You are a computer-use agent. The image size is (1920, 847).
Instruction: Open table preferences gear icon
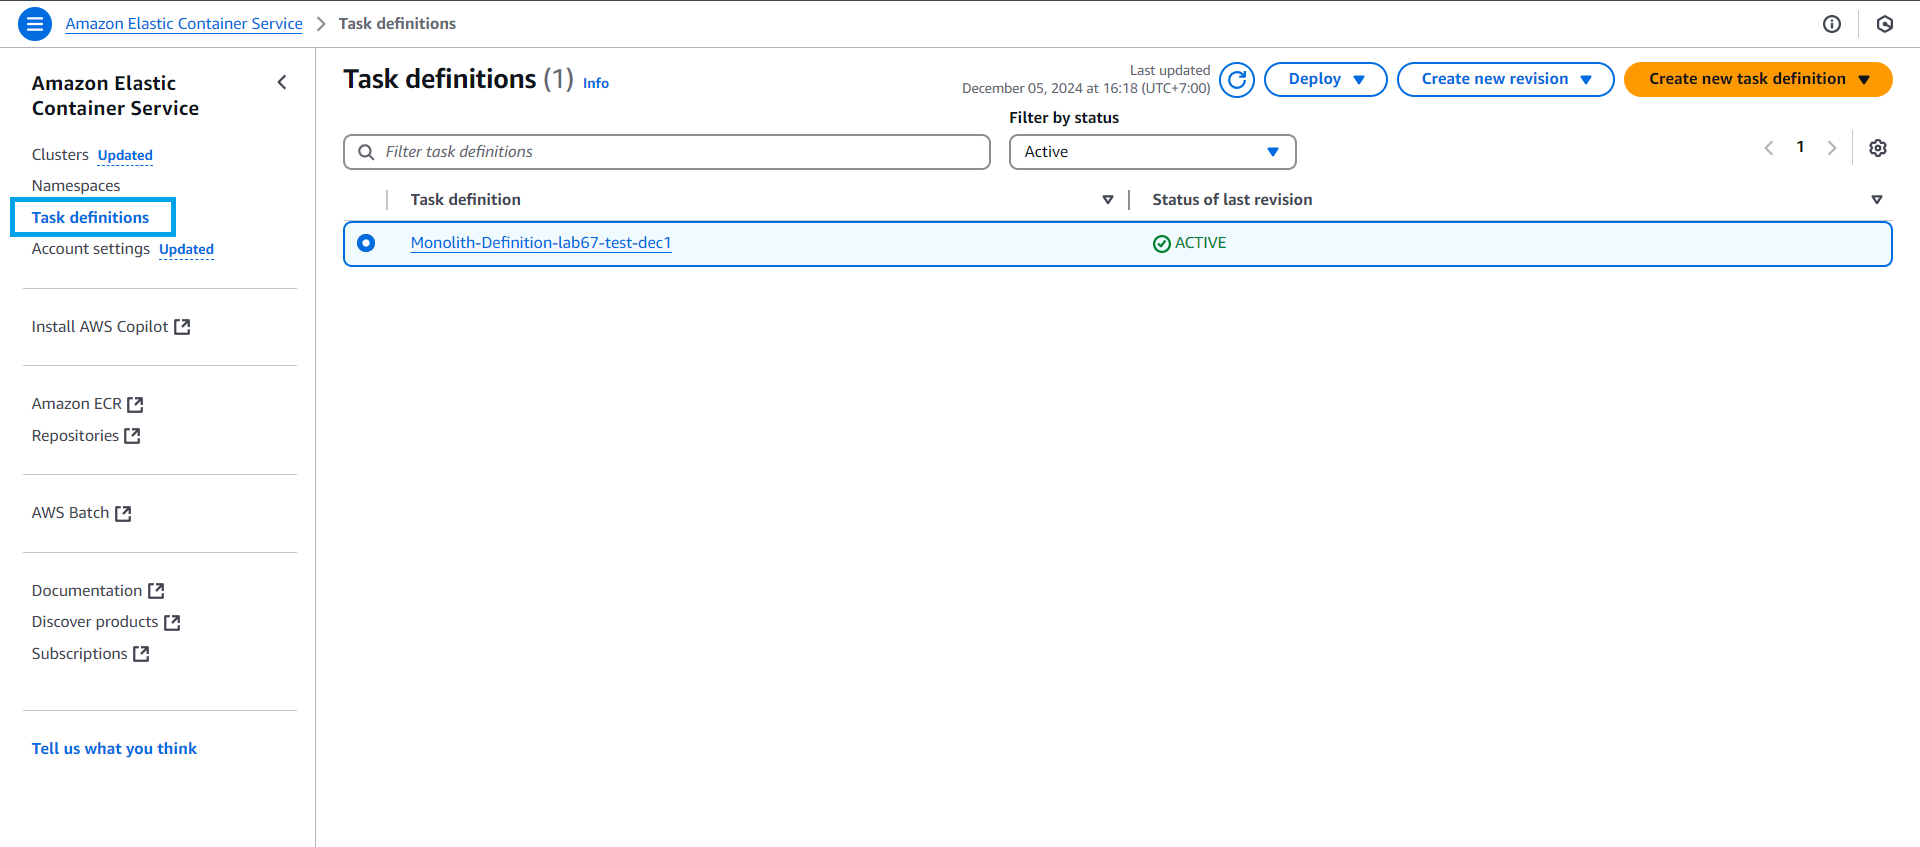pyautogui.click(x=1878, y=148)
